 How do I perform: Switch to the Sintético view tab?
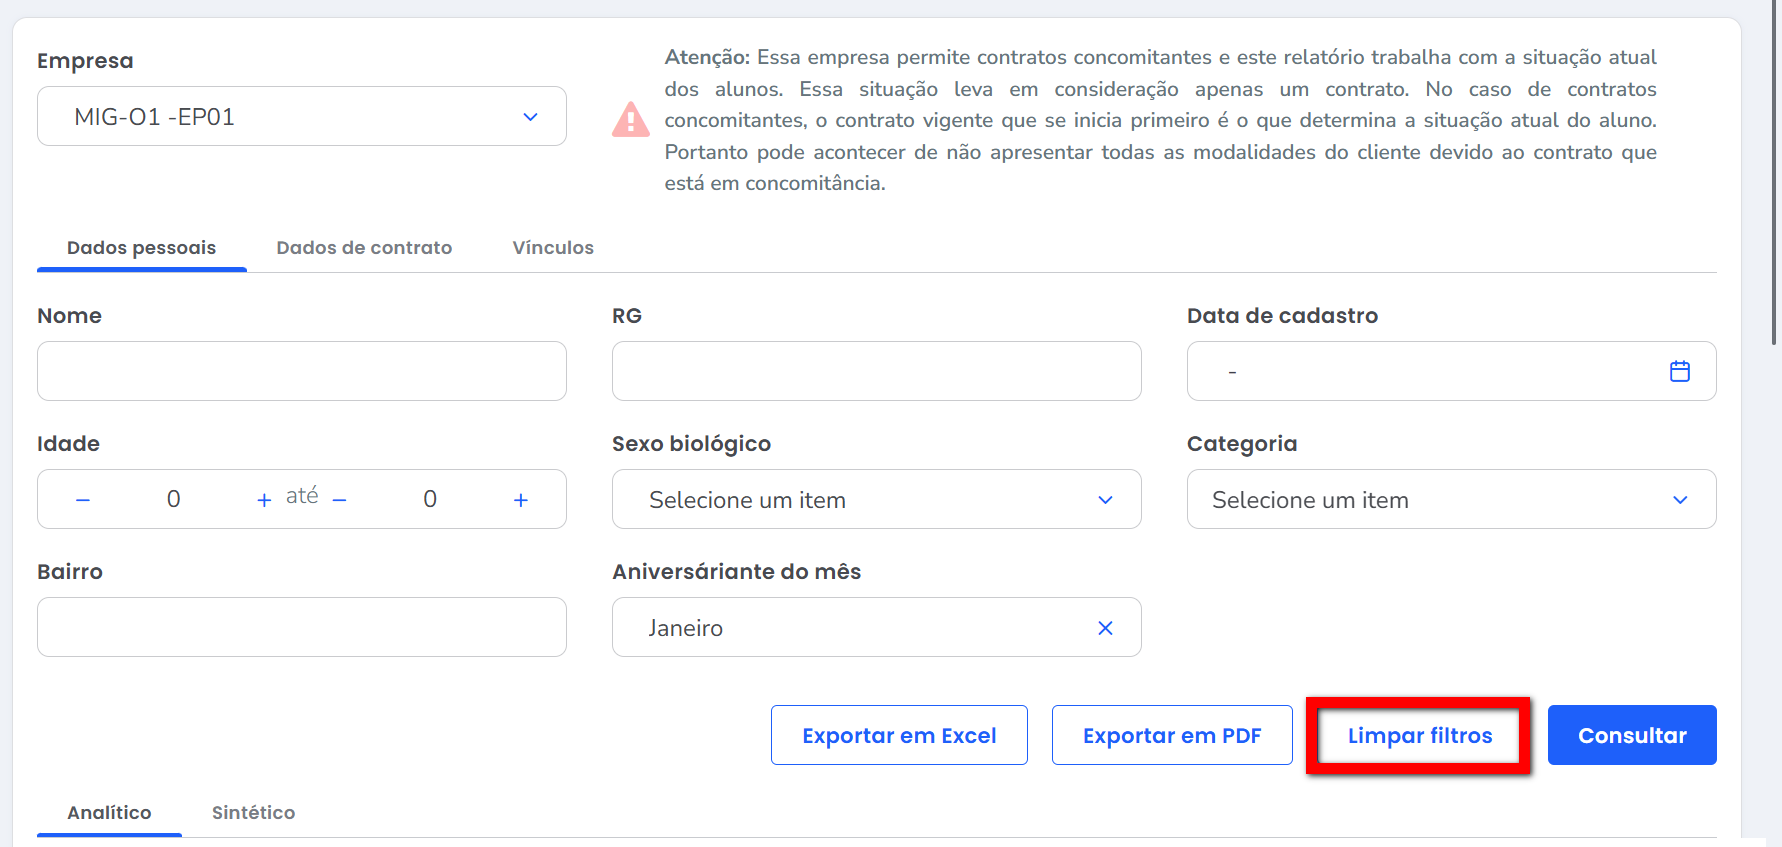[x=253, y=813]
